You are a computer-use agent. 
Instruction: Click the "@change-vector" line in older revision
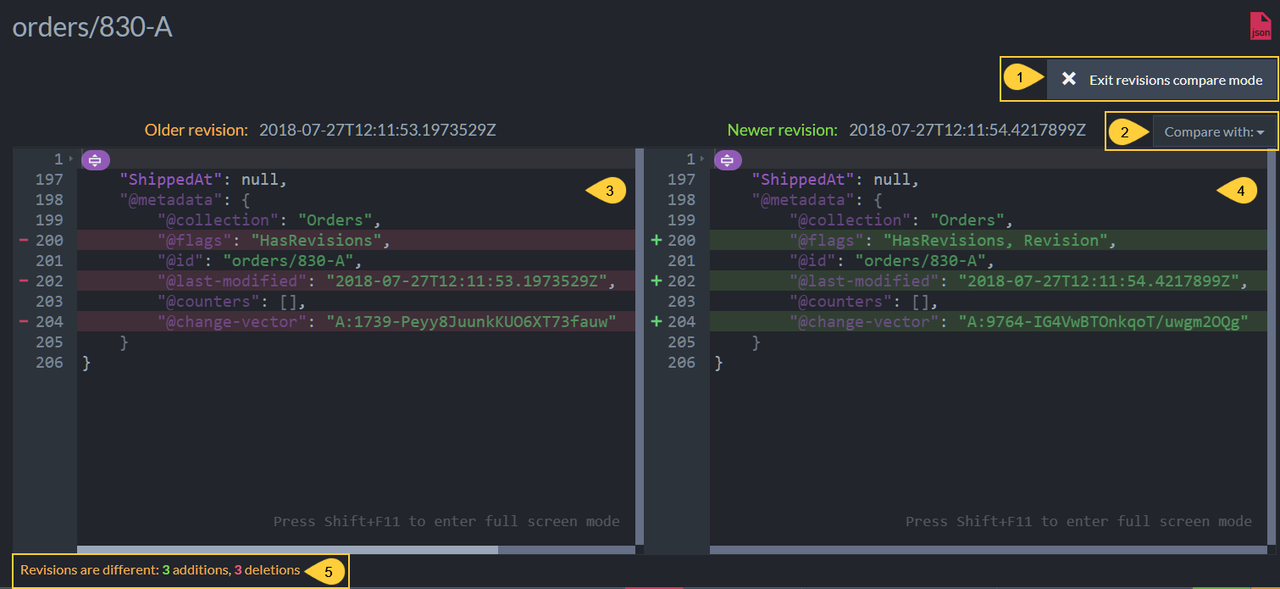coord(356,321)
